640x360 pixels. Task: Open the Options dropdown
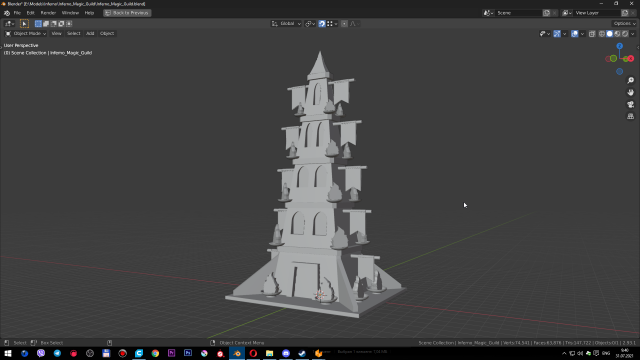tap(624, 24)
